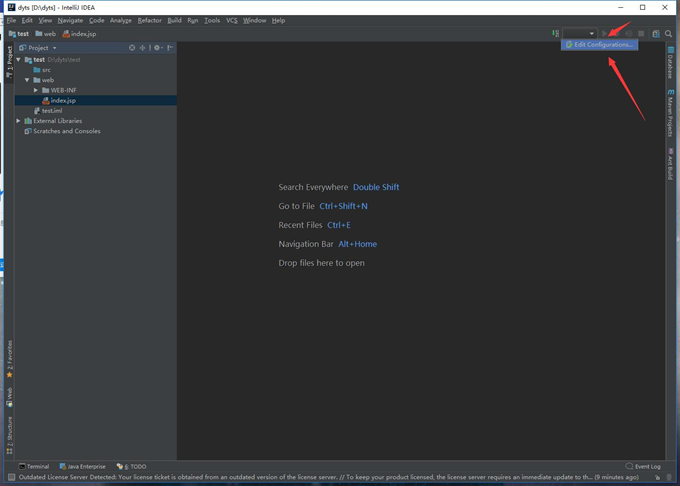This screenshot has height=486, width=680.
Task: Open the Tools menu
Action: (212, 20)
